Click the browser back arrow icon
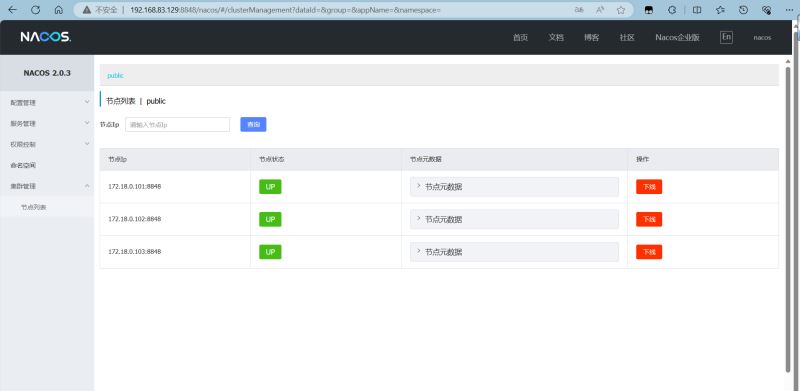 [x=12, y=10]
